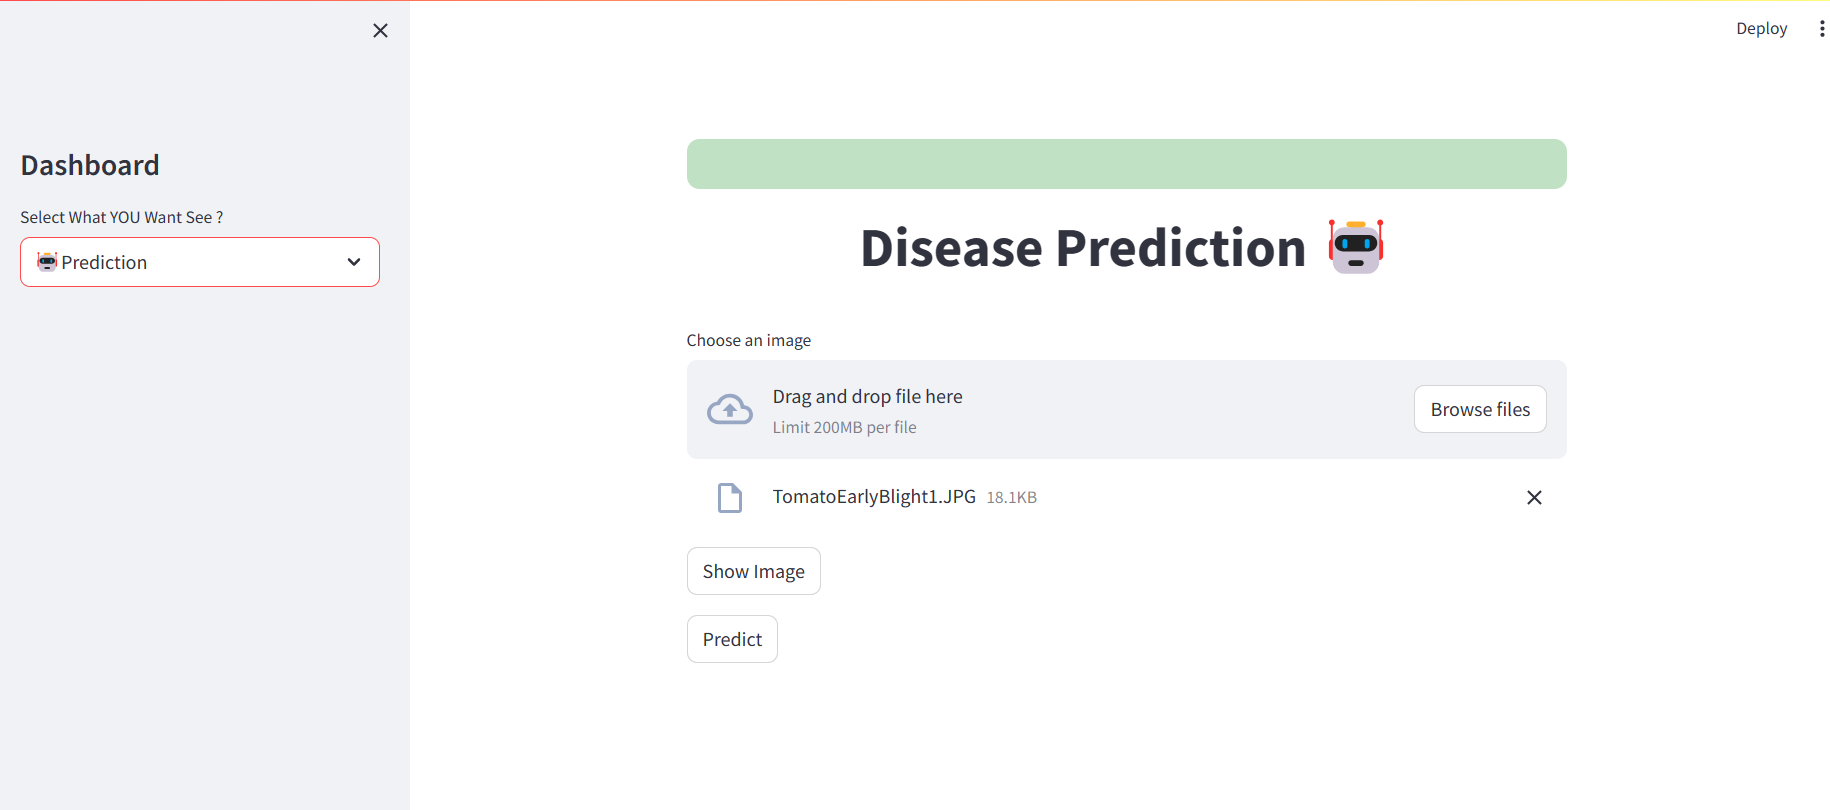Screen dimensions: 1830x810
Task: Click the robot emoji beside Disease Prediction
Action: pyautogui.click(x=1355, y=246)
